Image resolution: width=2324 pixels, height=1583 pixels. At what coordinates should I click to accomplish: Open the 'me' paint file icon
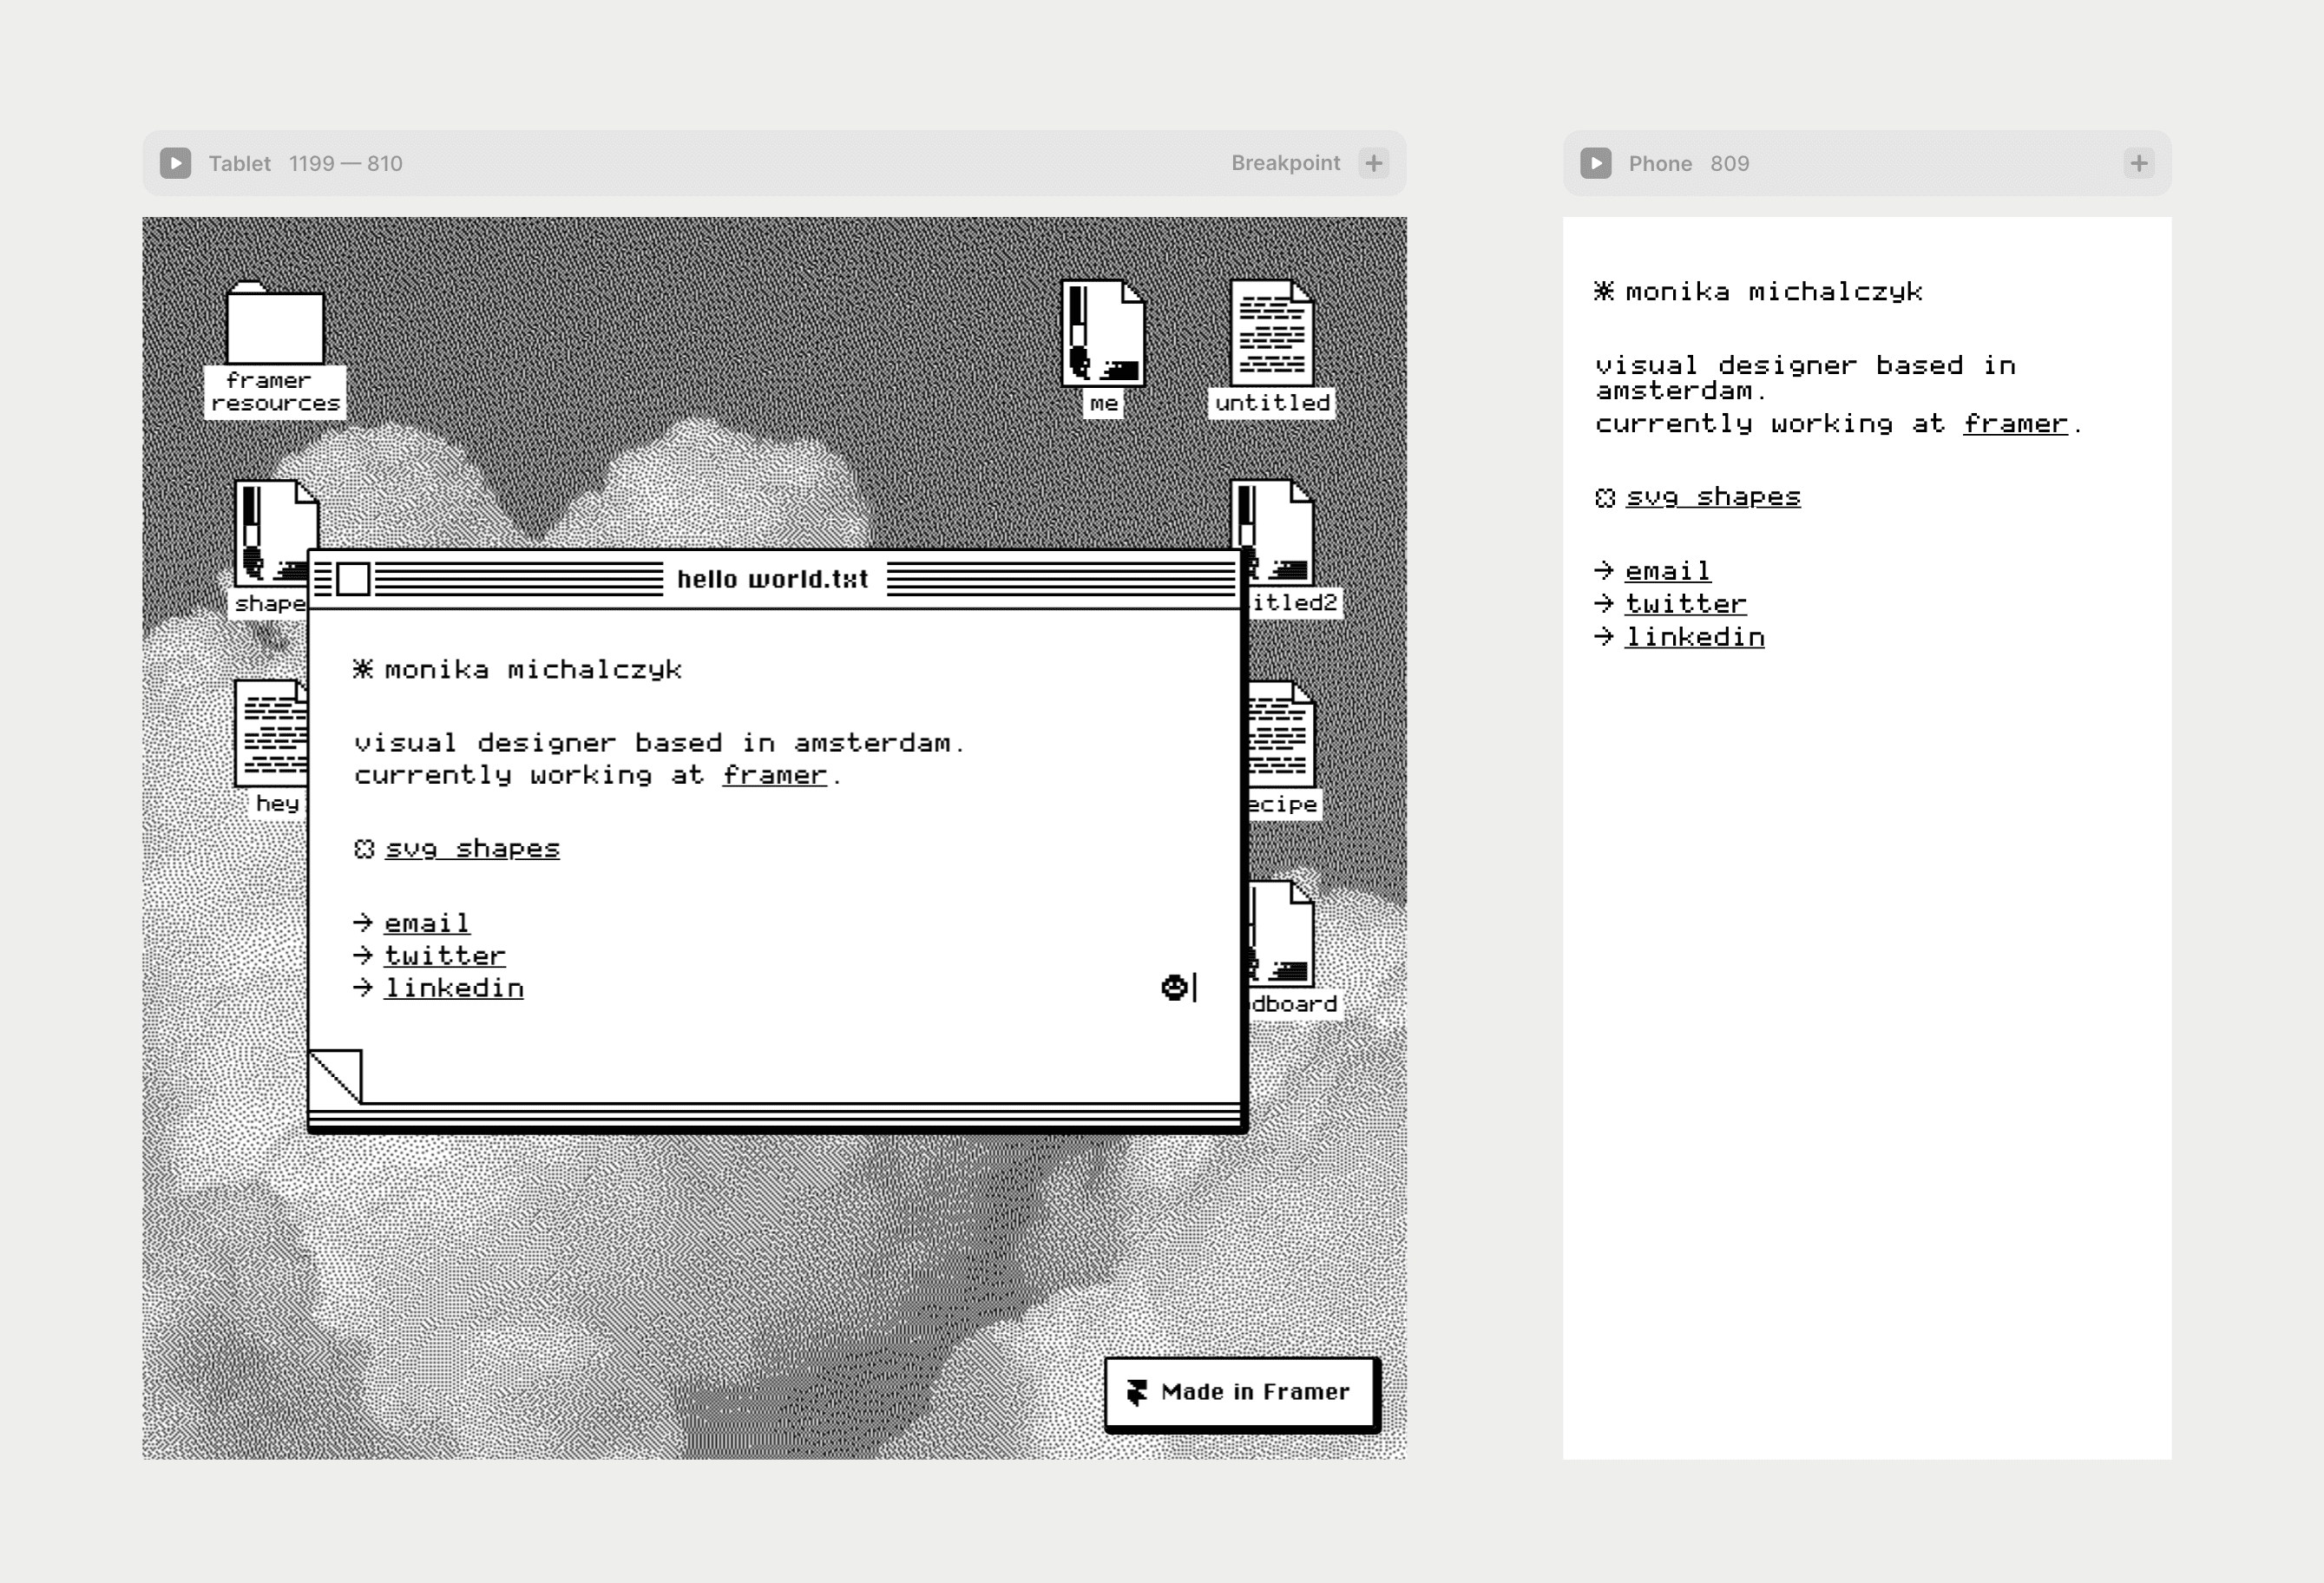coord(1103,334)
